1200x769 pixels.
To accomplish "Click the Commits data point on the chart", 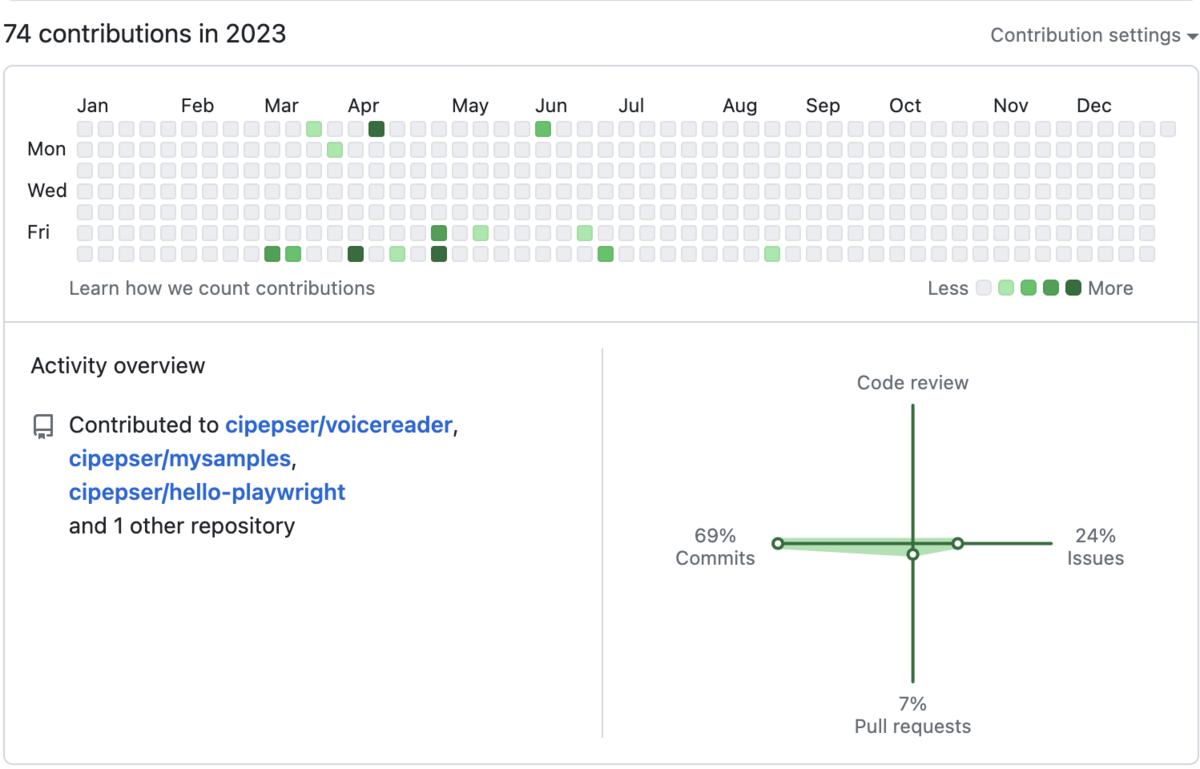I will pos(778,543).
